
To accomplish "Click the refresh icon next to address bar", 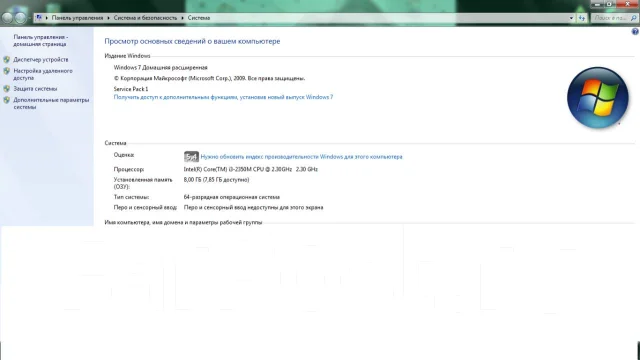I will coord(582,18).
